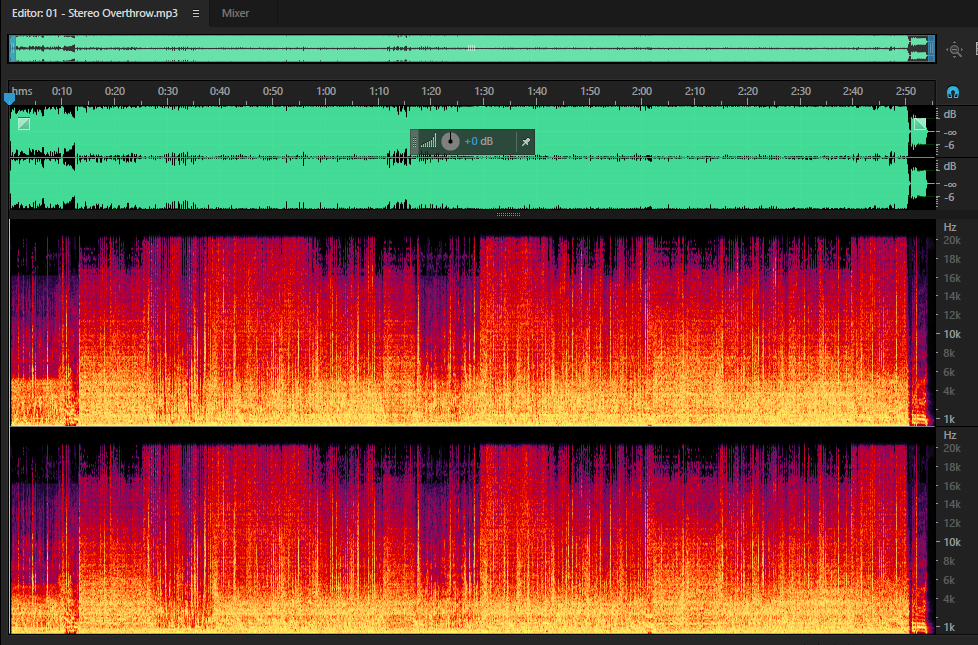Click the blue headphone preview icon
This screenshot has height=645, width=978.
coord(952,92)
